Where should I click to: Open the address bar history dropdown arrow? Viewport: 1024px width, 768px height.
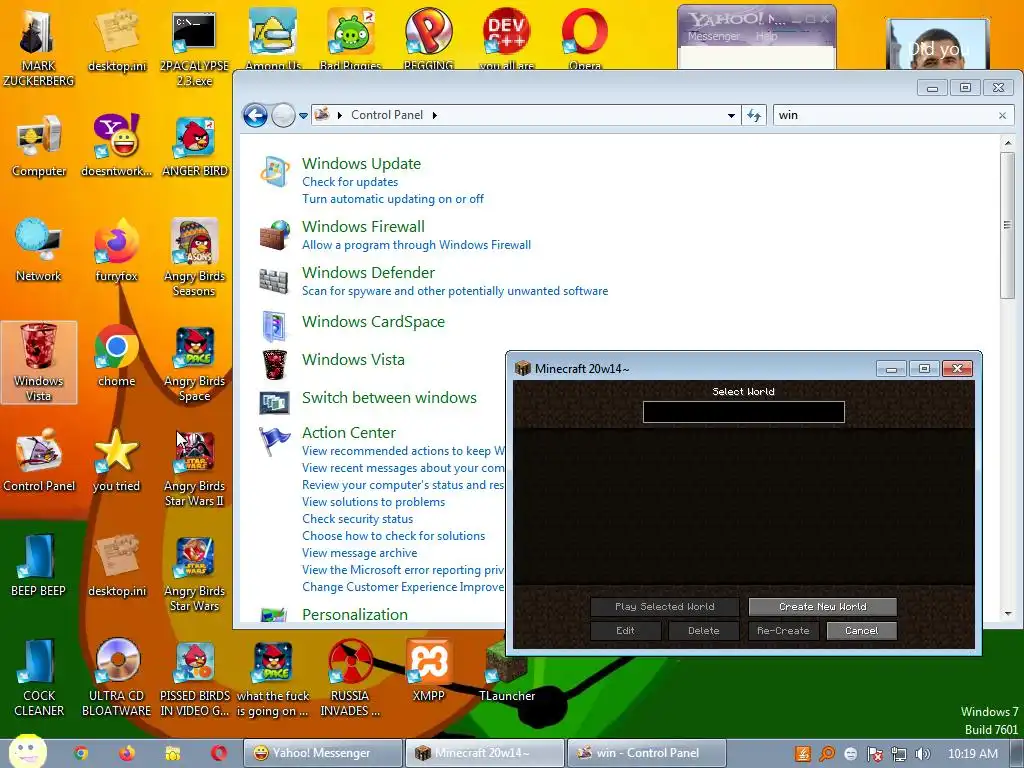[731, 116]
